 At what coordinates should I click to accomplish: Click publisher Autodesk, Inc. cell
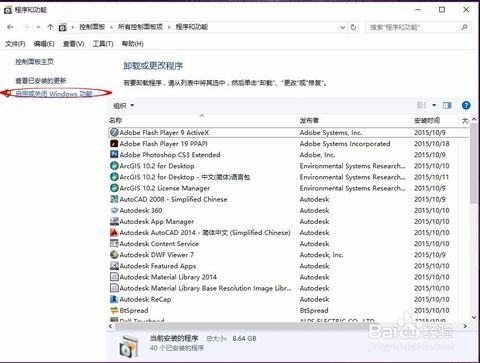[x=321, y=255]
